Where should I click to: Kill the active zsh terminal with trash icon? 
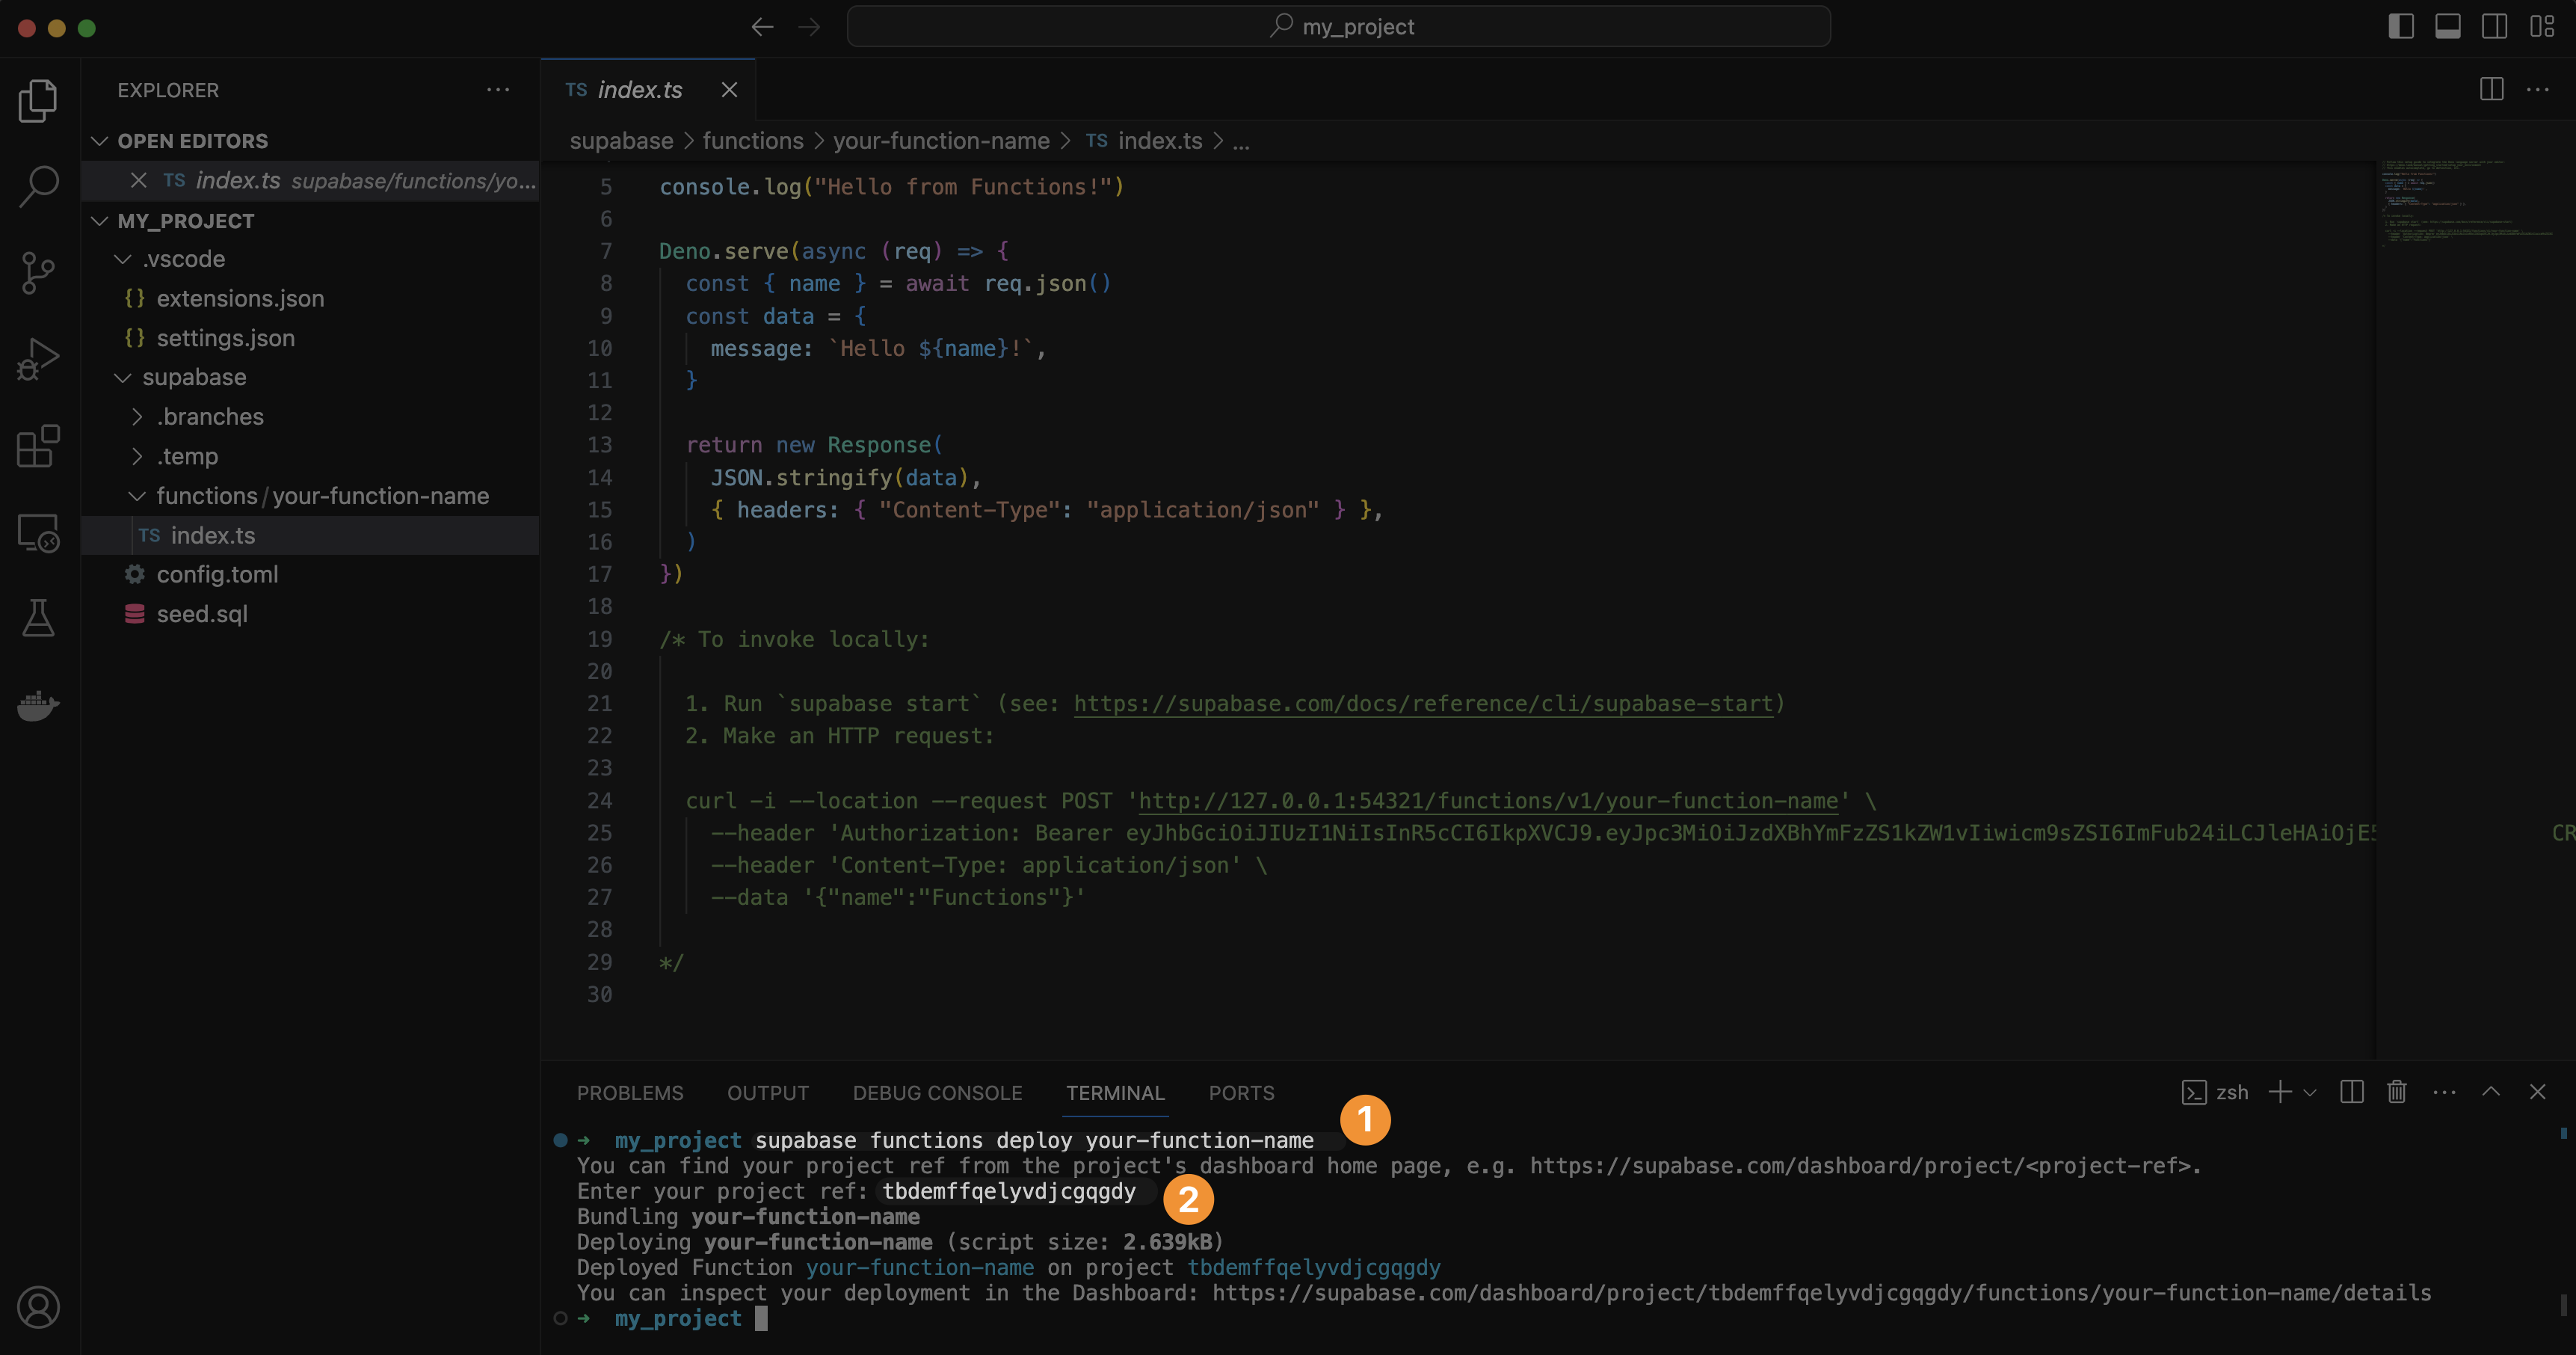click(2396, 1092)
